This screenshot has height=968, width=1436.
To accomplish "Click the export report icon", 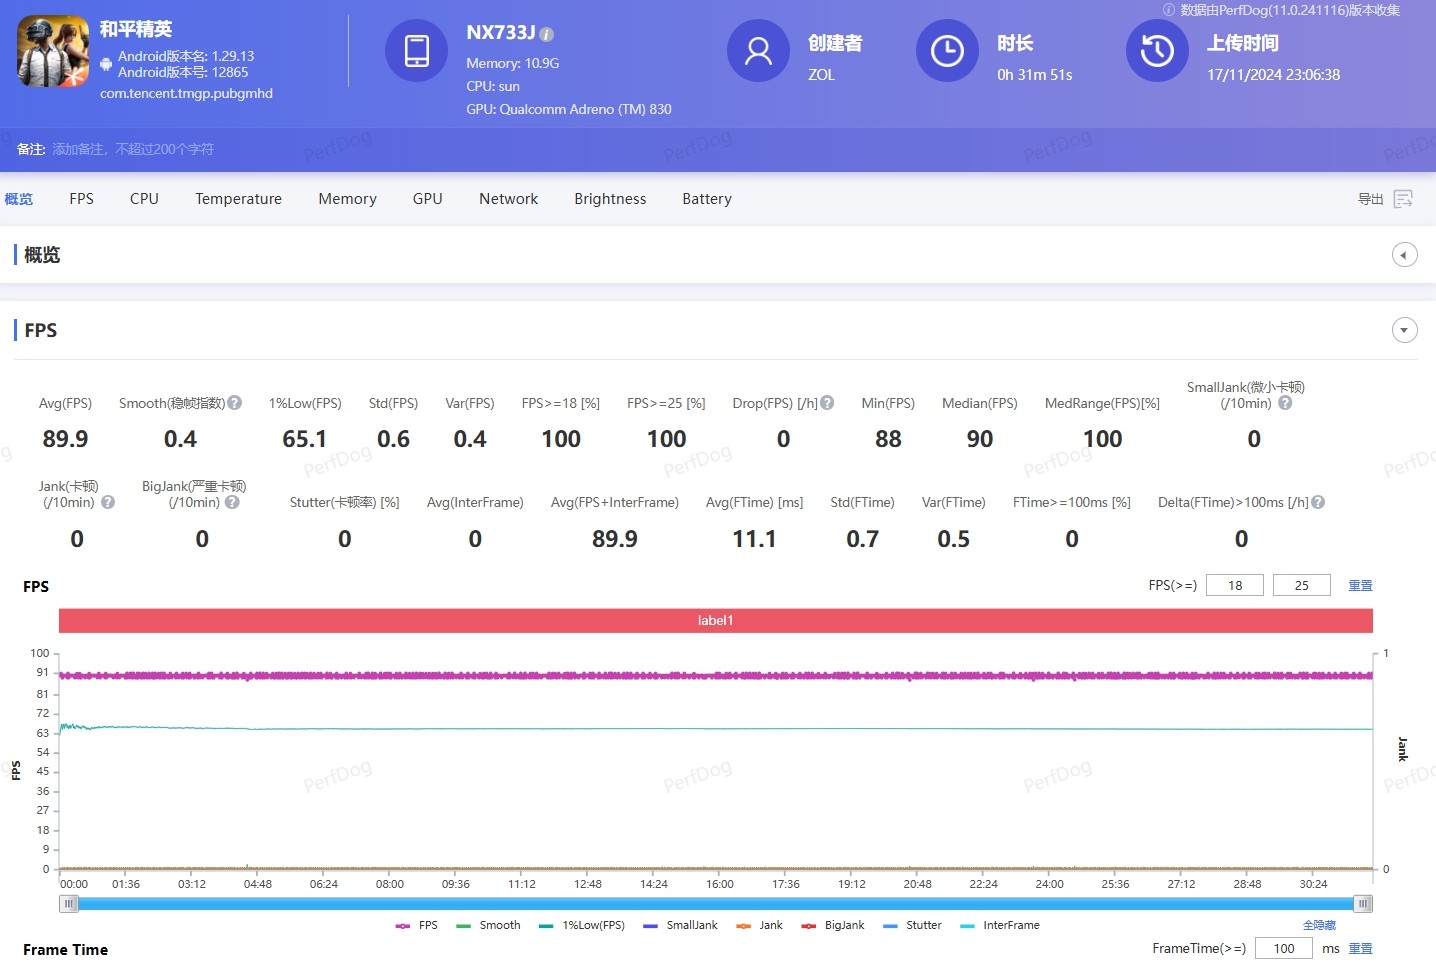I will click(x=1403, y=199).
